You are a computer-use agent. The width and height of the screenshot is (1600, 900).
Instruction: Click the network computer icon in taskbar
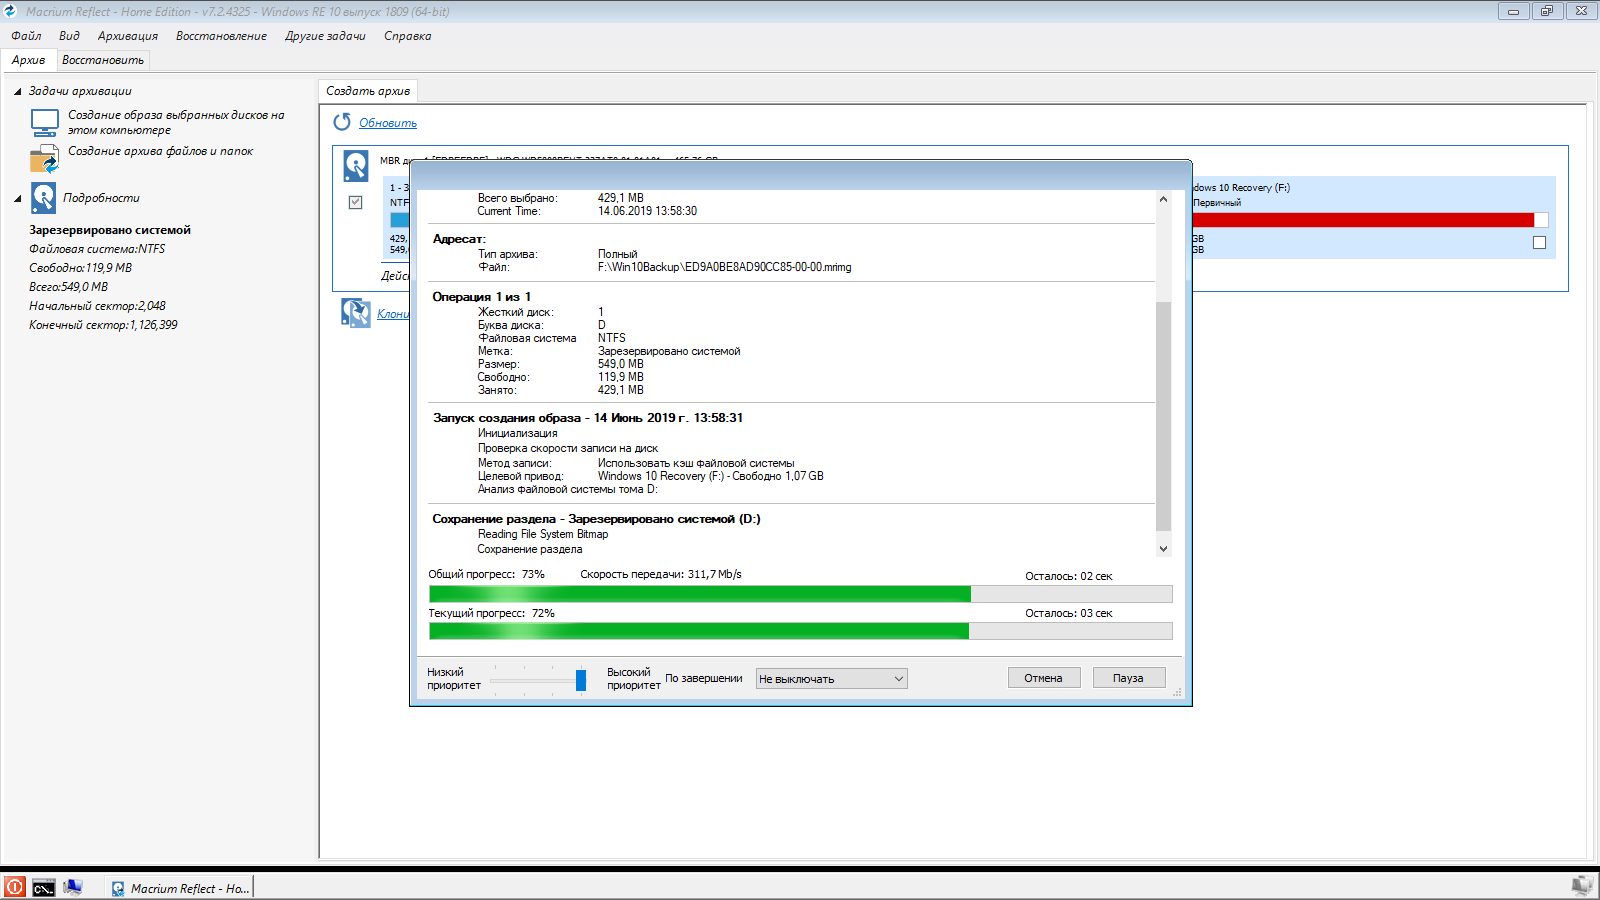(x=72, y=887)
